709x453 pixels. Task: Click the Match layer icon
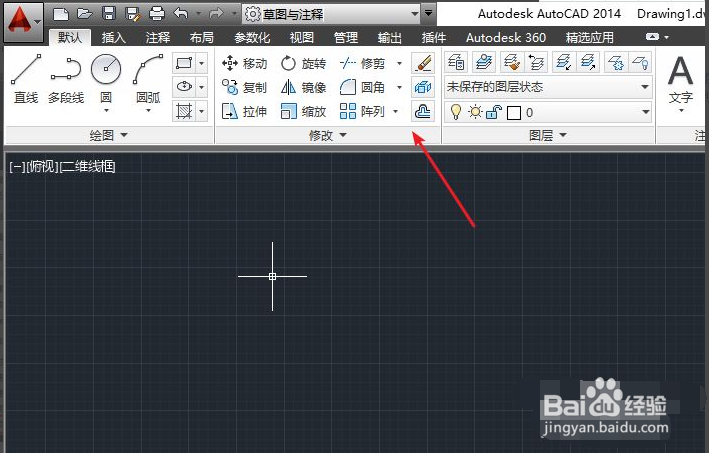[x=512, y=62]
